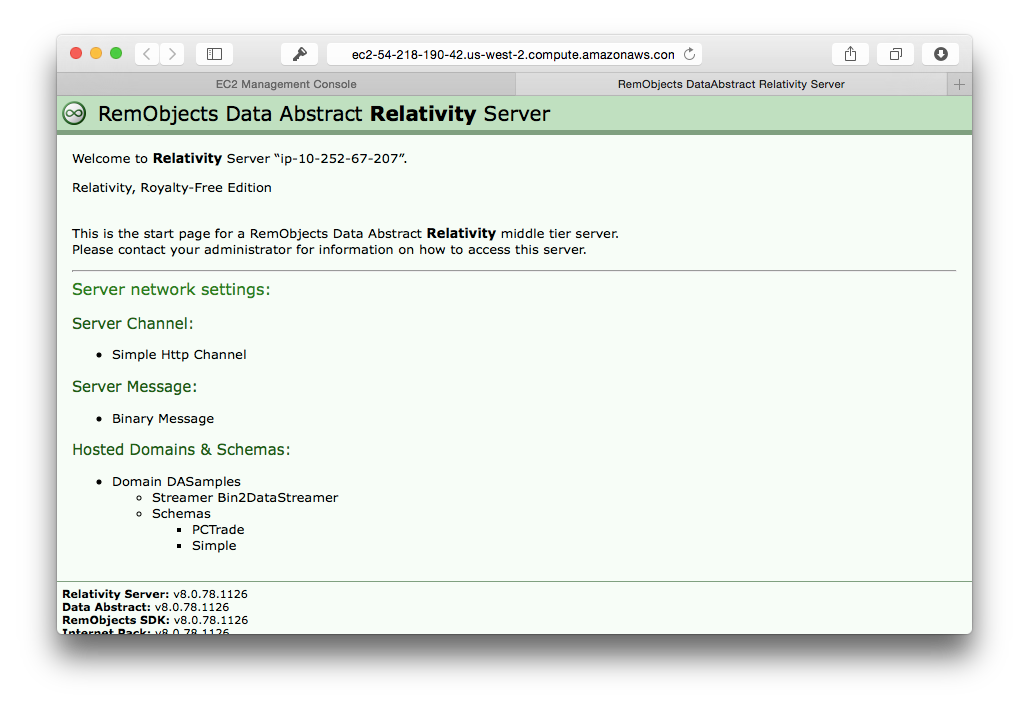This screenshot has height=713, width=1029.
Task: Click the Server network settings heading
Action: 171,290
